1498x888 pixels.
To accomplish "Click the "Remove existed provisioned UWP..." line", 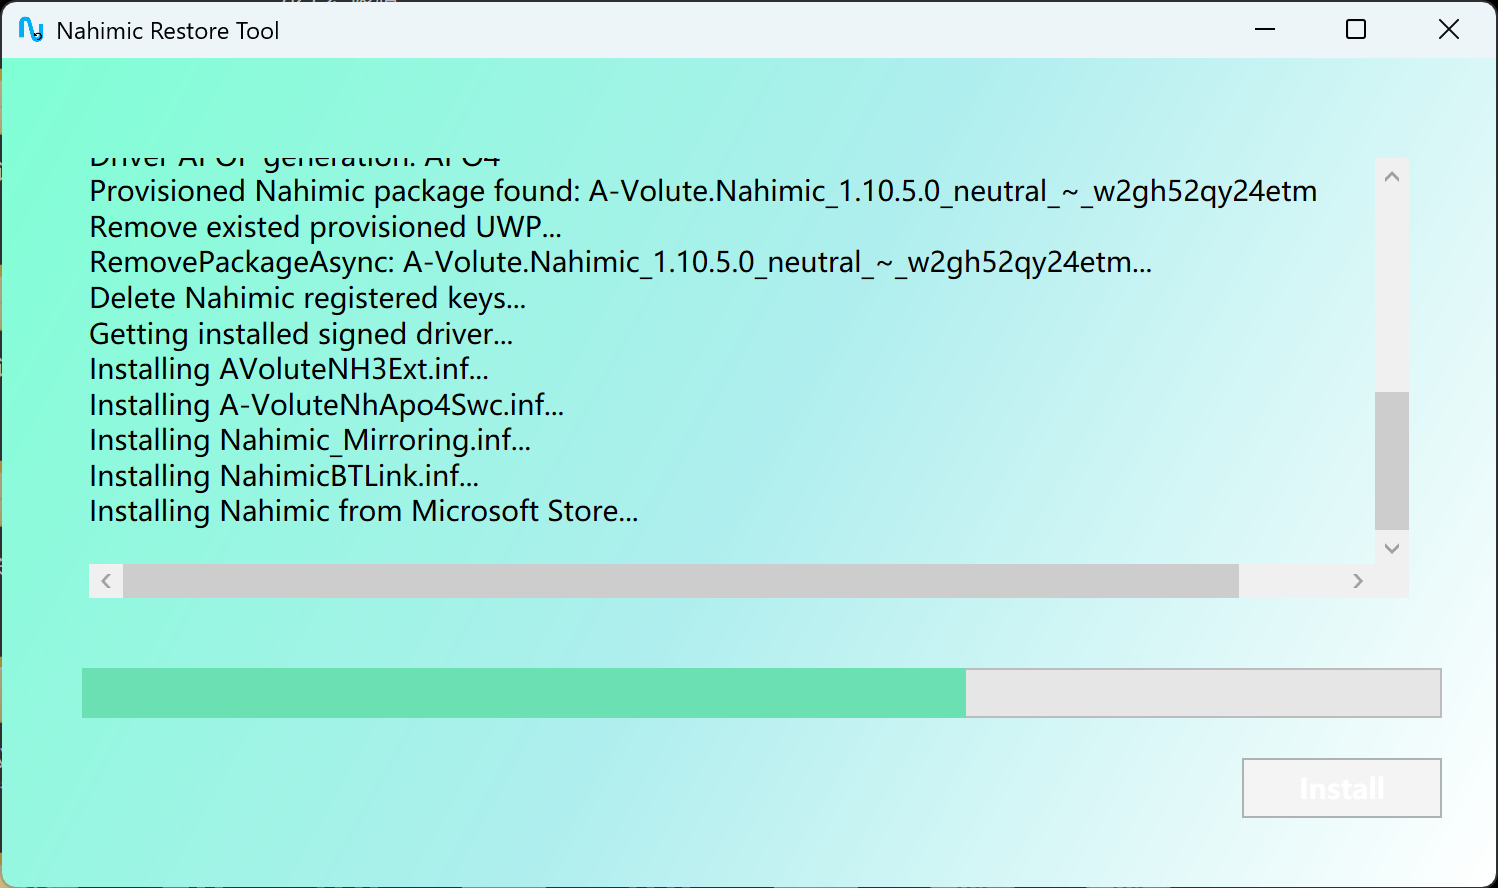I will [x=325, y=227].
